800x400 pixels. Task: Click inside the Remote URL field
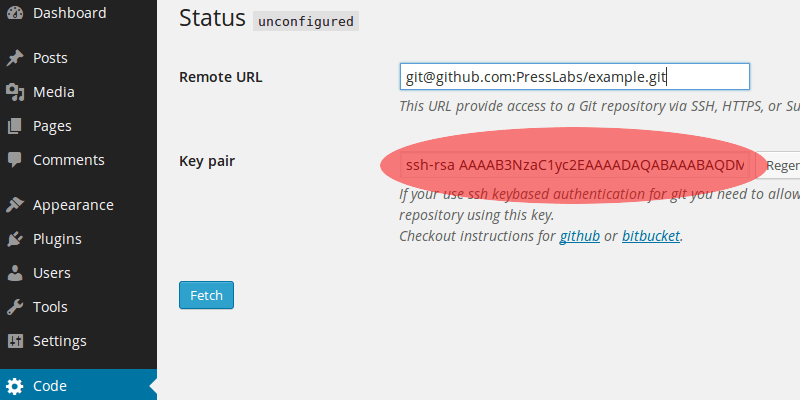click(574, 77)
